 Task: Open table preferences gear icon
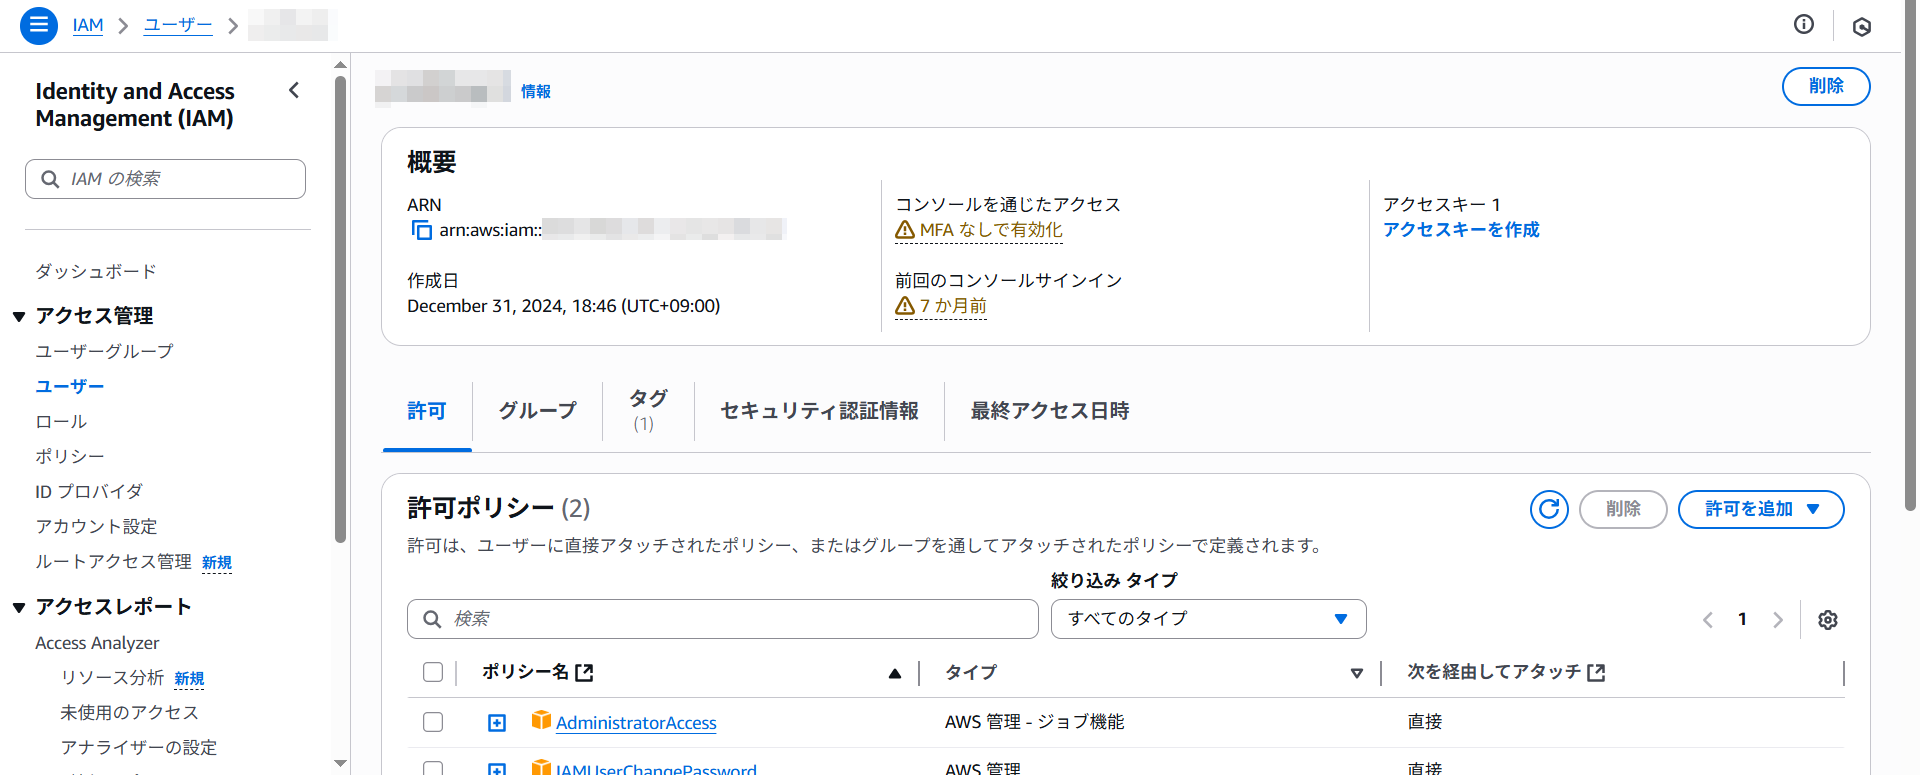click(1827, 620)
